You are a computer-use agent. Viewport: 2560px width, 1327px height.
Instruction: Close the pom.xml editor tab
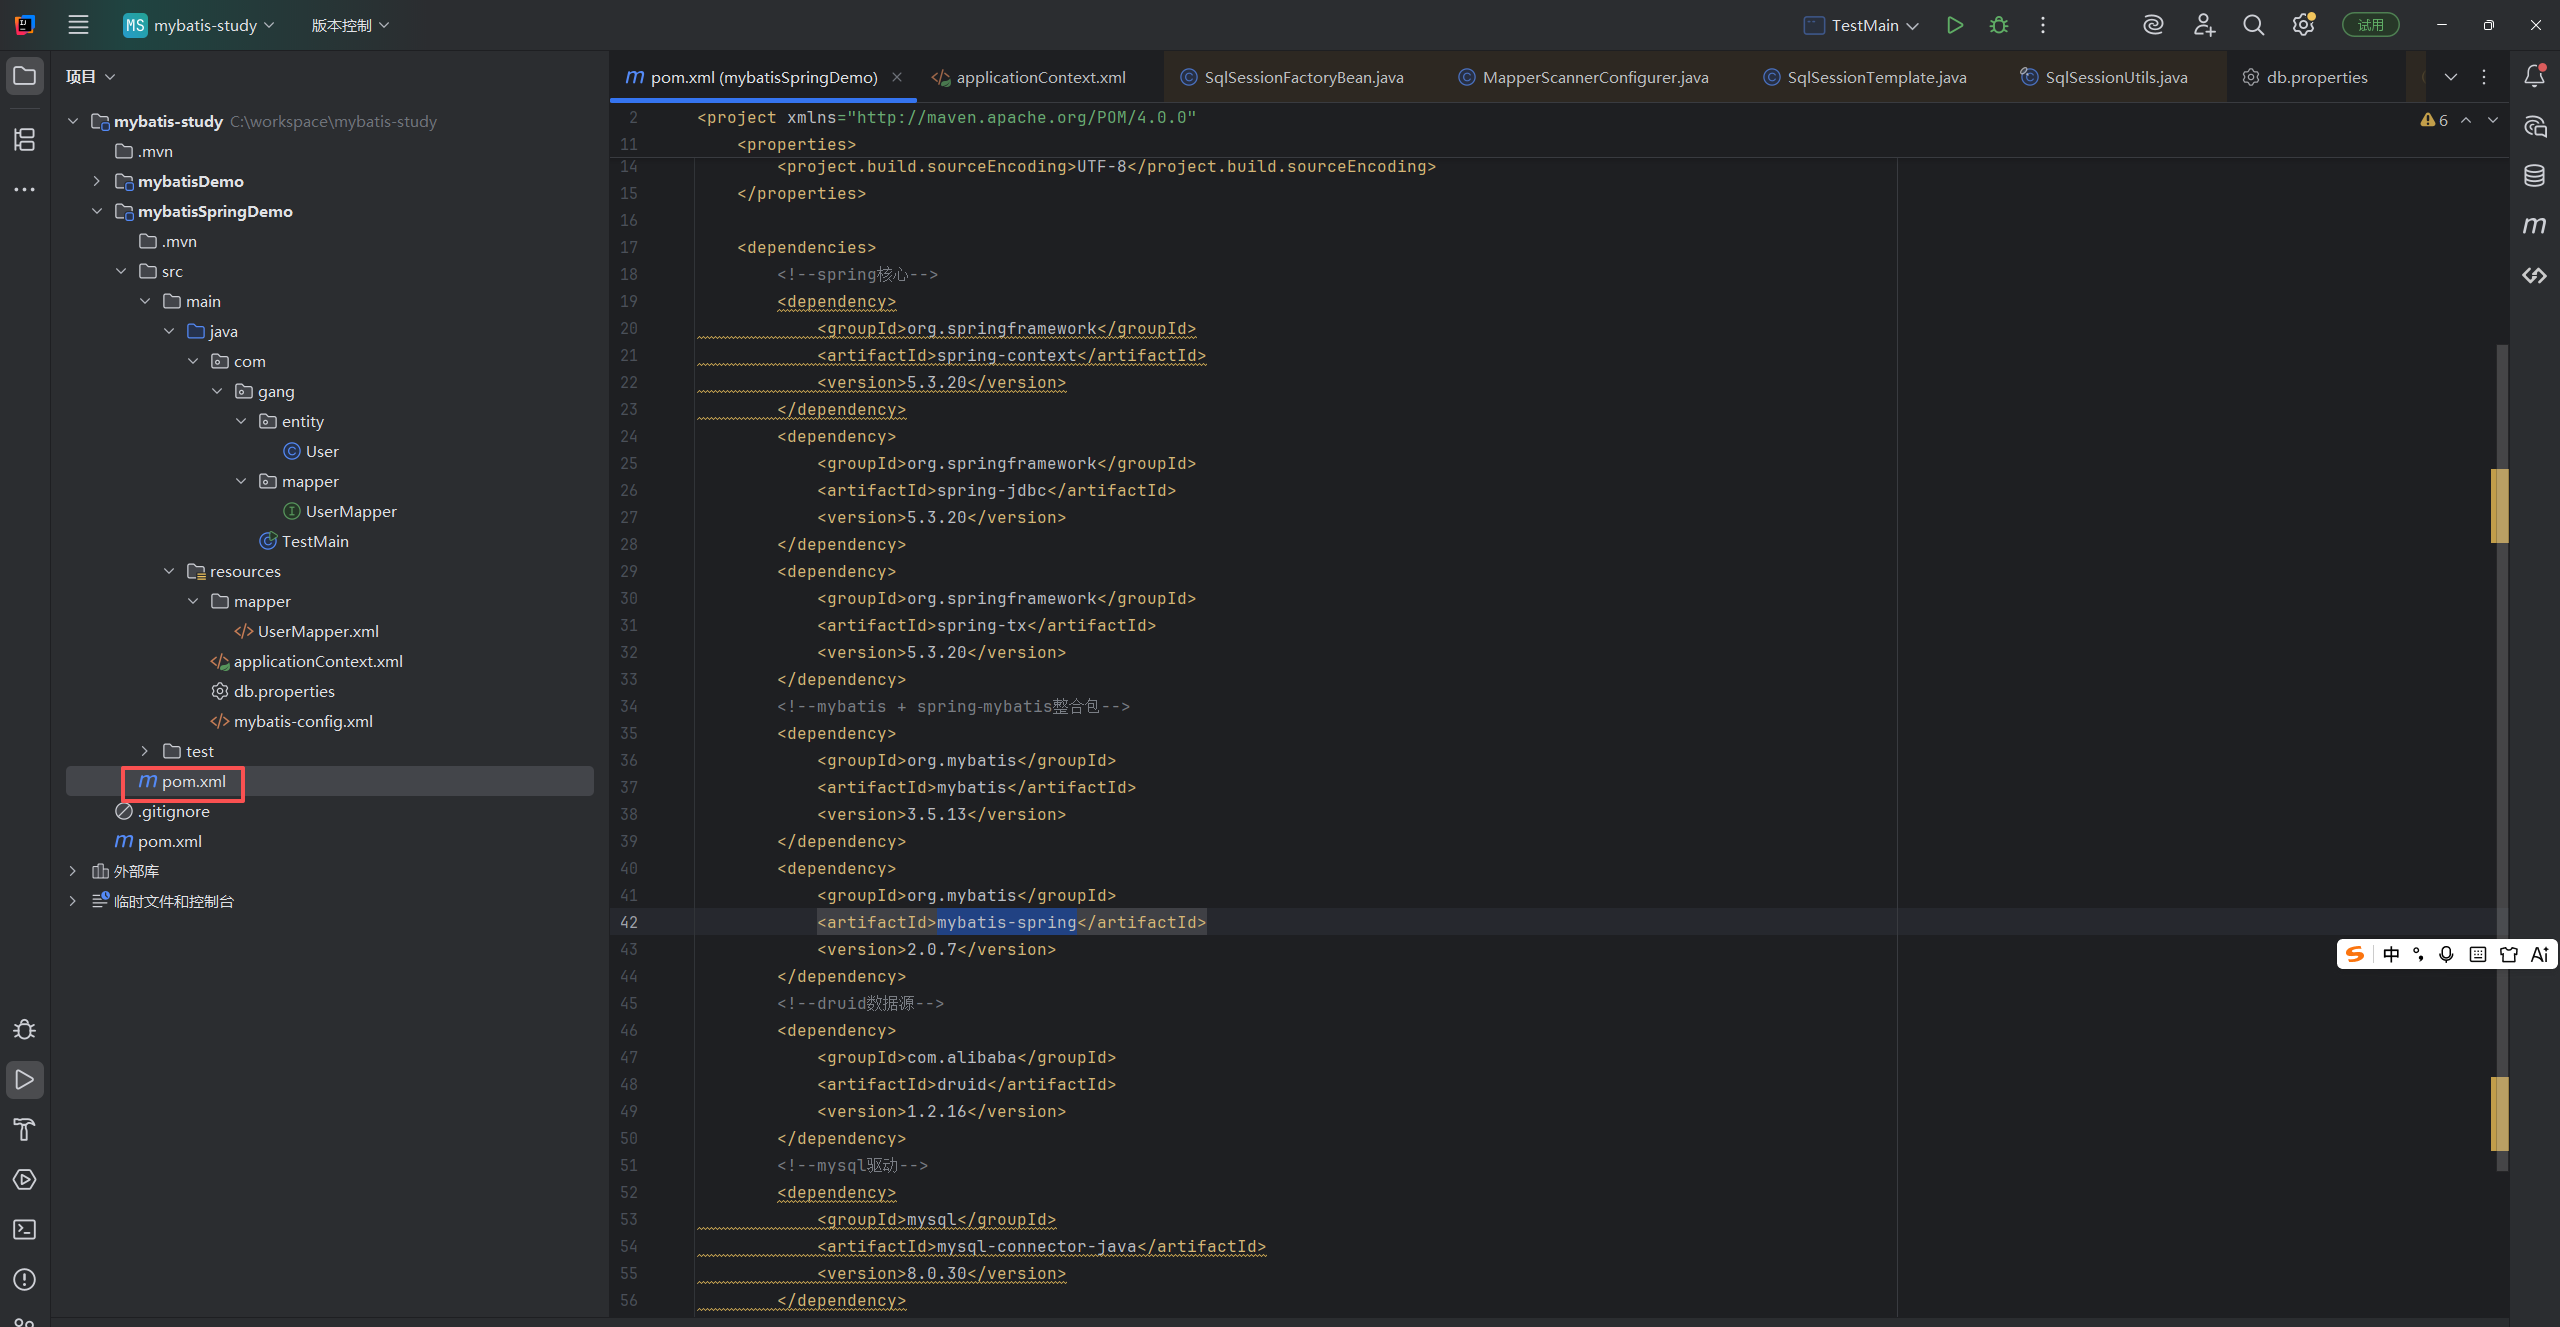point(897,77)
